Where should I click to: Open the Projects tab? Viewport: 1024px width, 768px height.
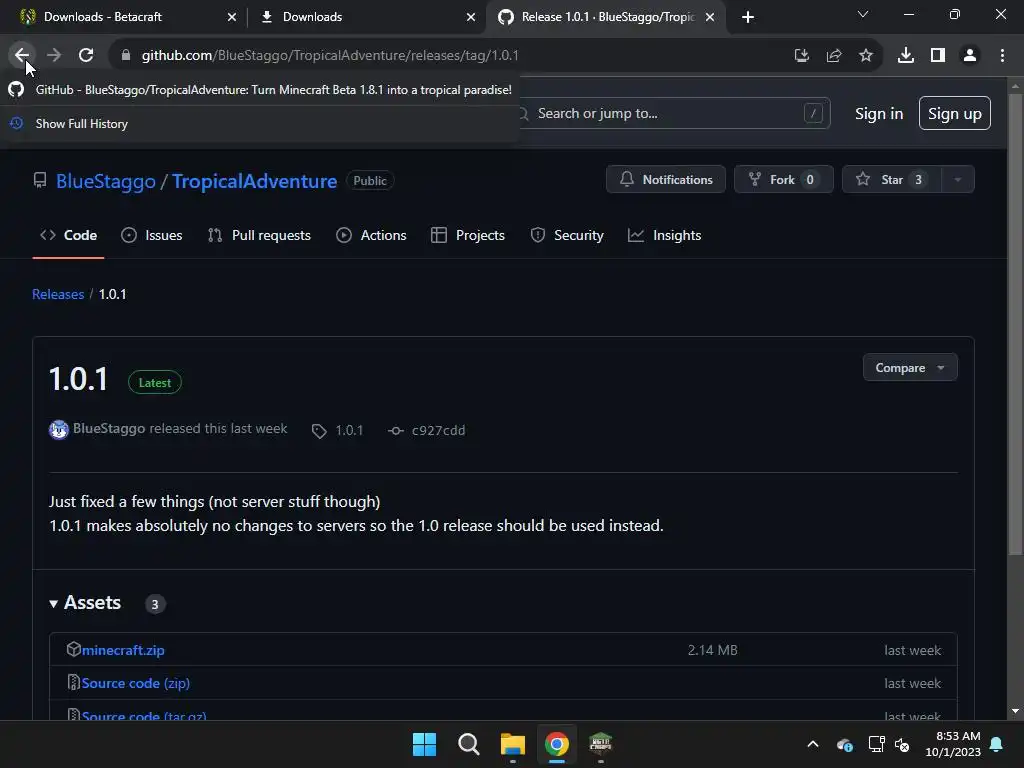(x=468, y=235)
